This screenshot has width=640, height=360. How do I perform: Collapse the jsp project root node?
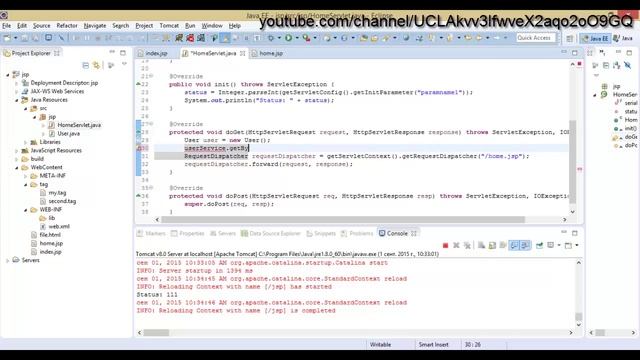tap(8, 75)
